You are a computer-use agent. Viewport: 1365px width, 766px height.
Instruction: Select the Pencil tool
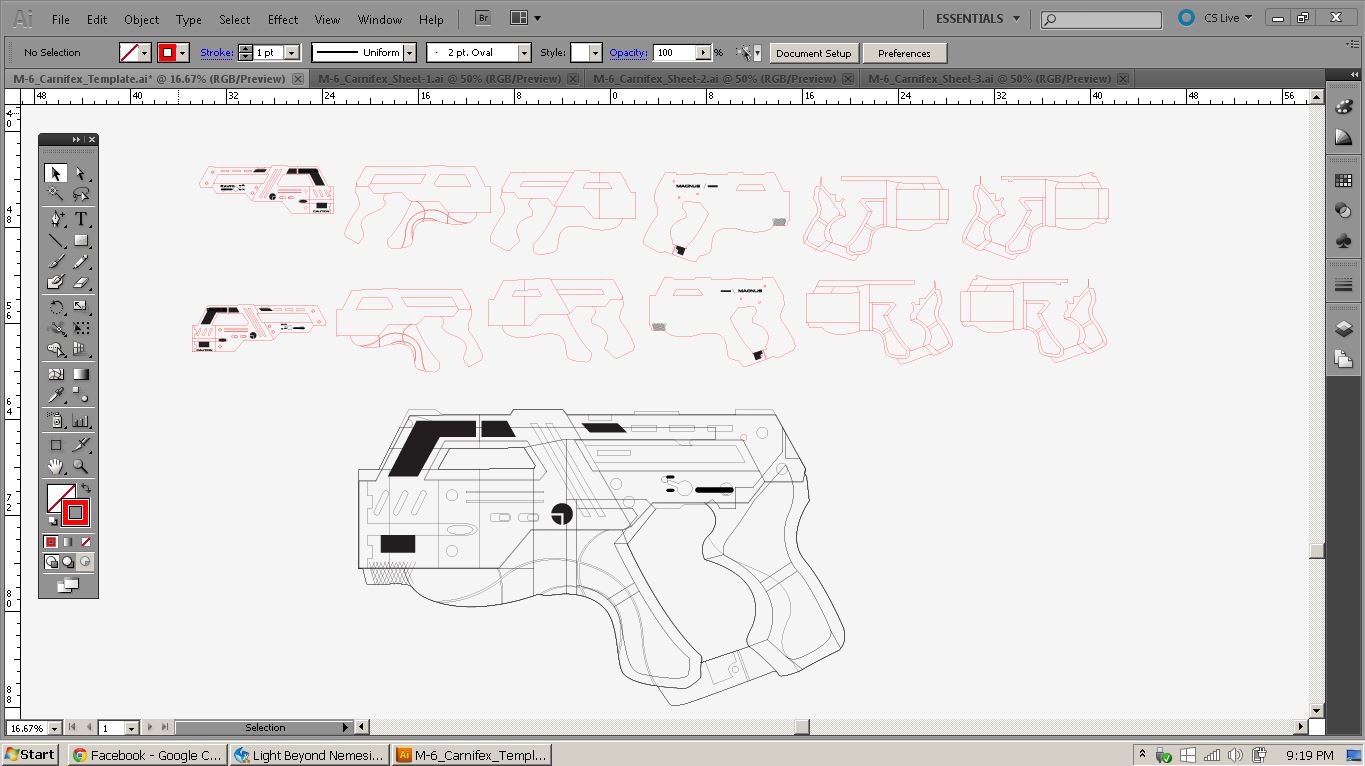coord(81,261)
